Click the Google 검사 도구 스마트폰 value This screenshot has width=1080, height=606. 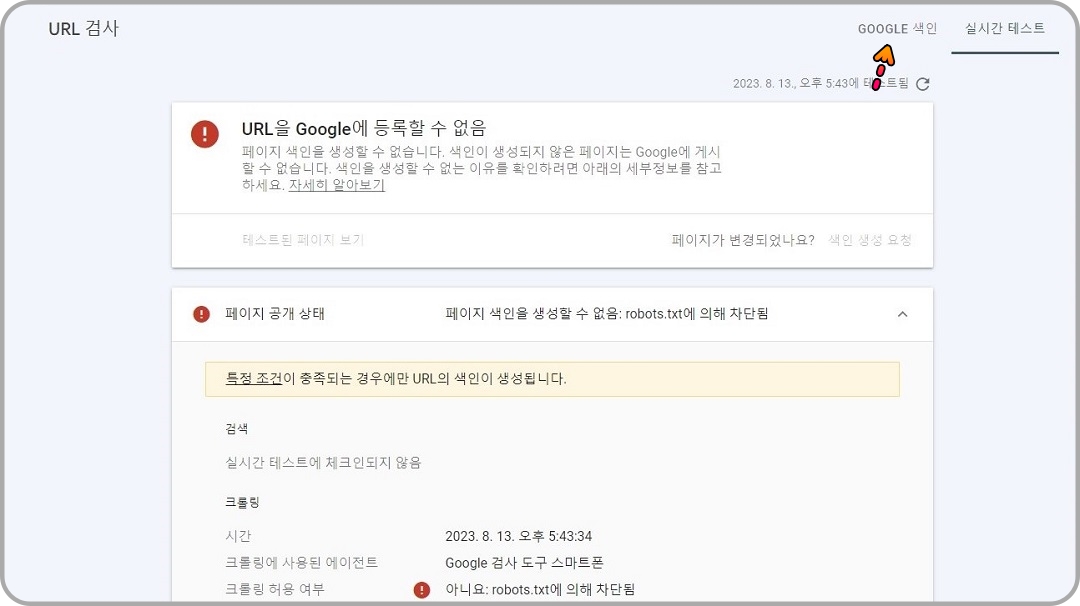click(x=524, y=563)
